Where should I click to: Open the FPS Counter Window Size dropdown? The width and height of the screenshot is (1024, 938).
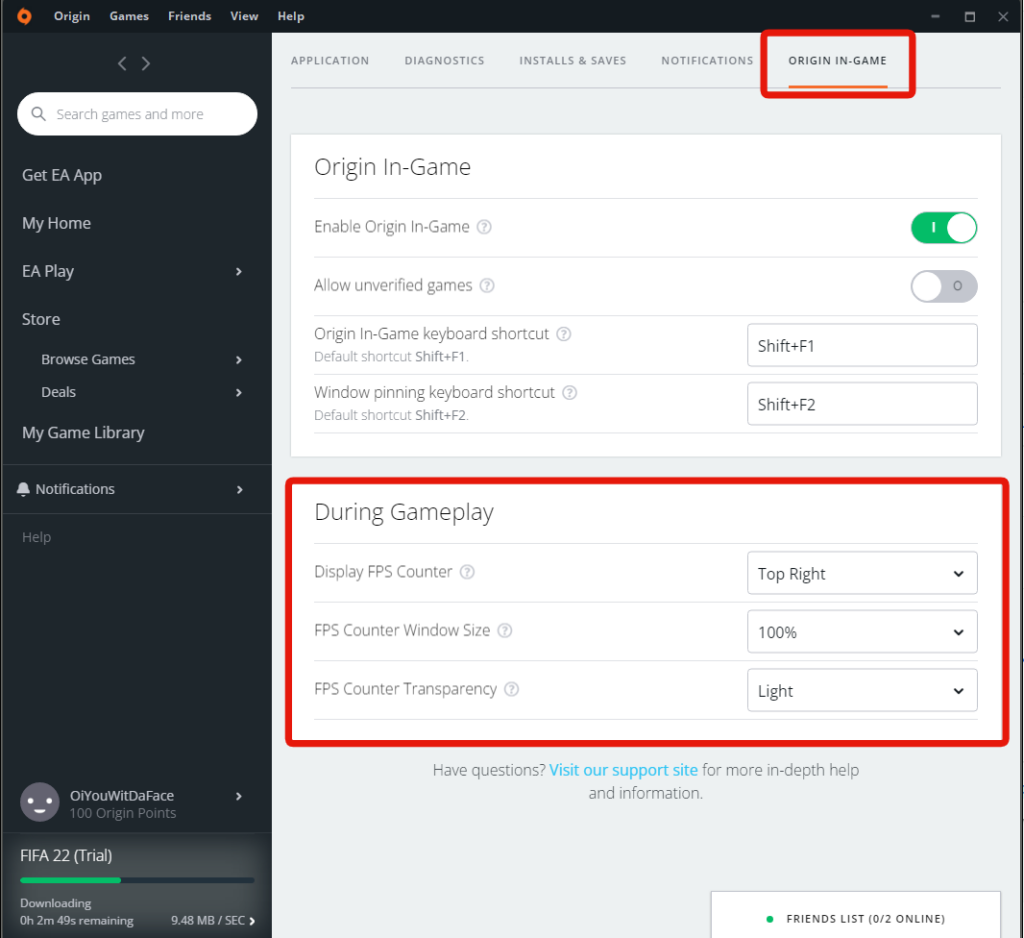(x=862, y=632)
